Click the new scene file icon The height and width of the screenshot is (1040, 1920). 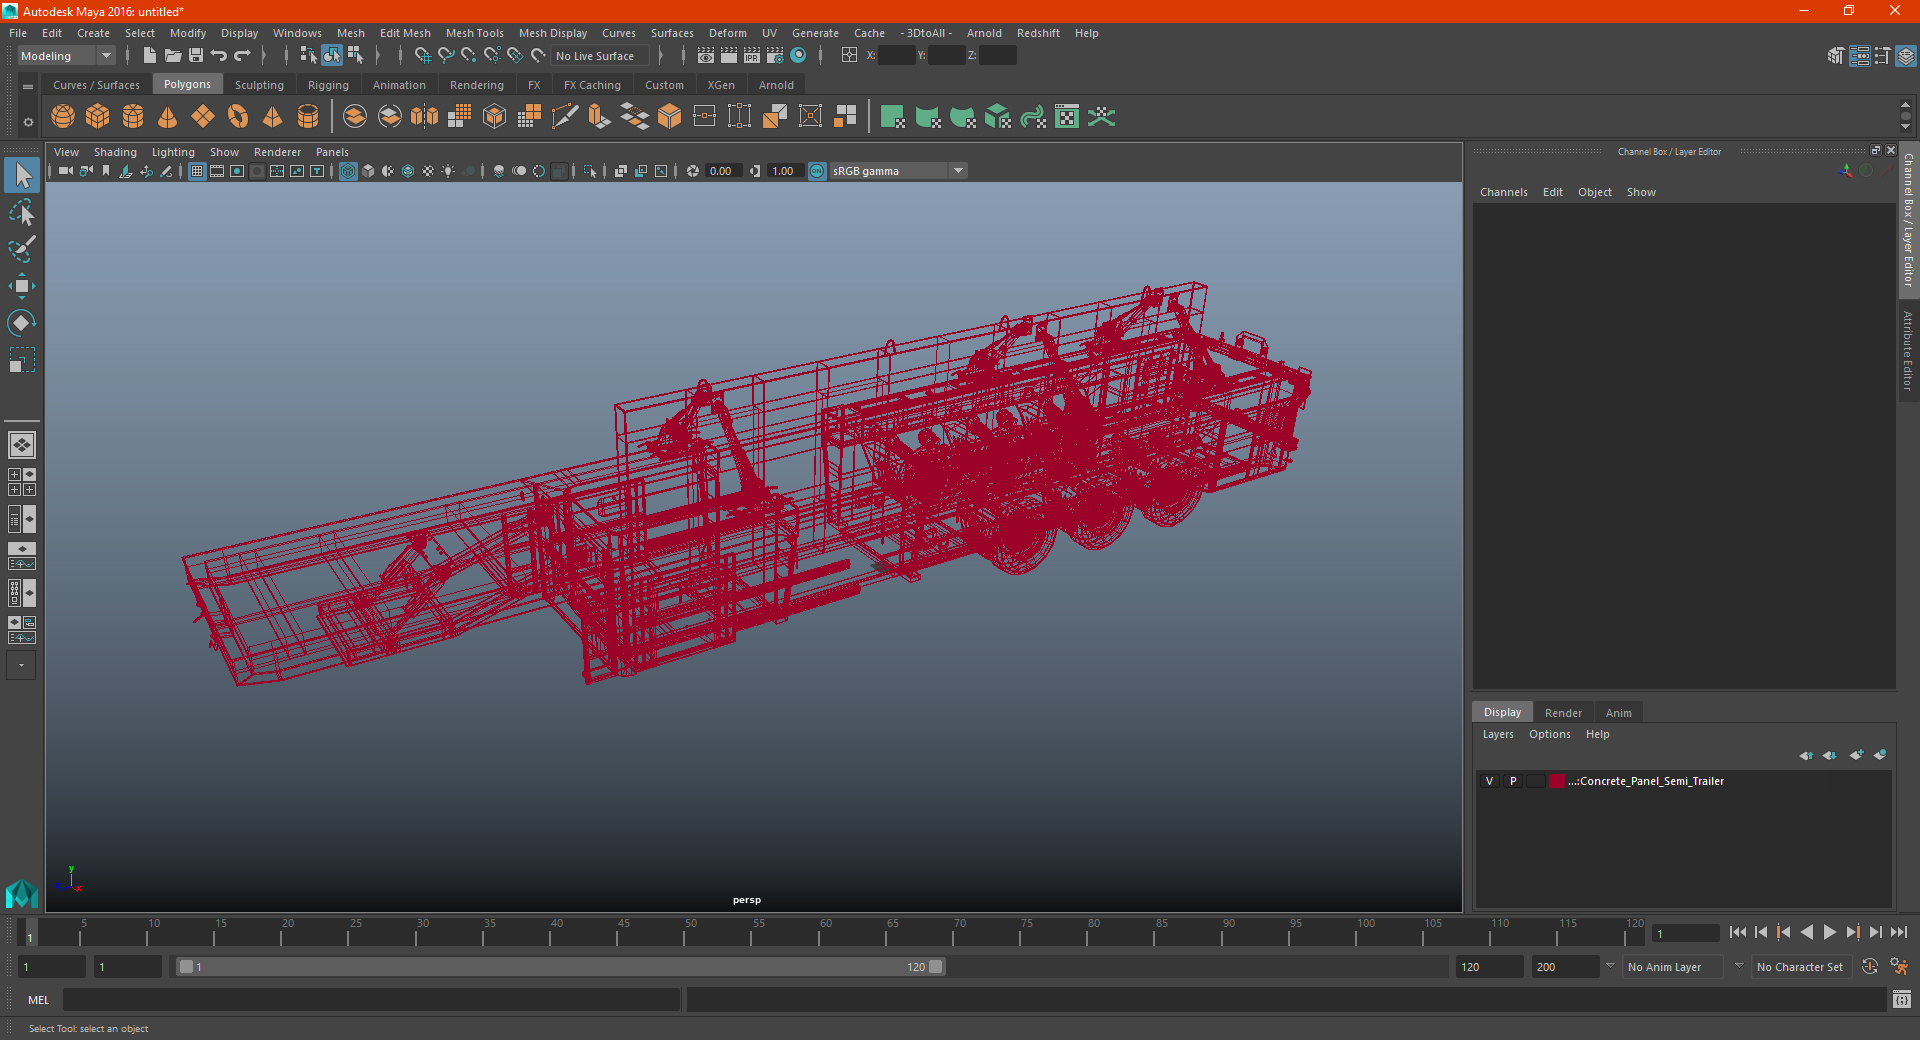pos(149,56)
